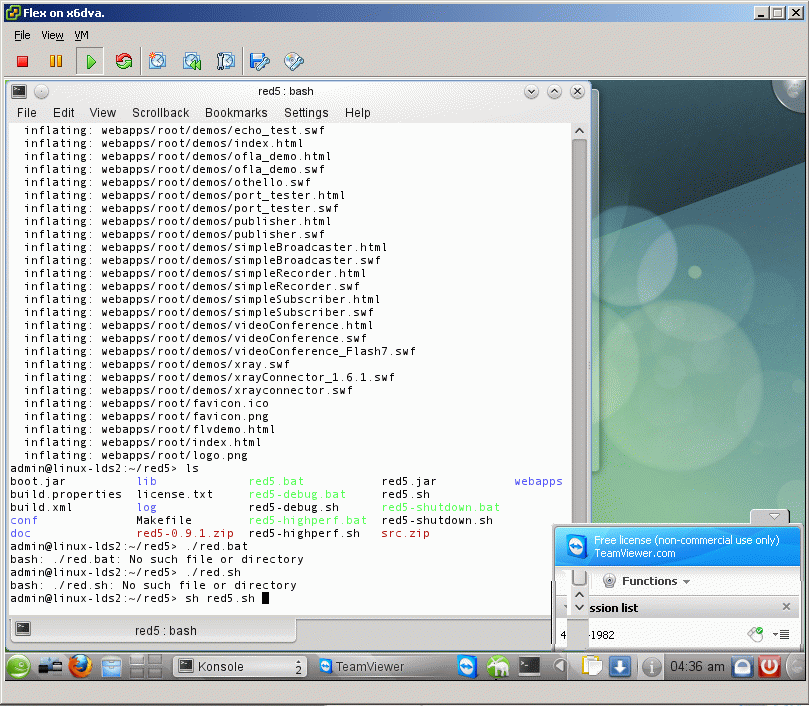The height and width of the screenshot is (706, 809).
Task: Click webapps directory name in listing
Action: pos(538,482)
